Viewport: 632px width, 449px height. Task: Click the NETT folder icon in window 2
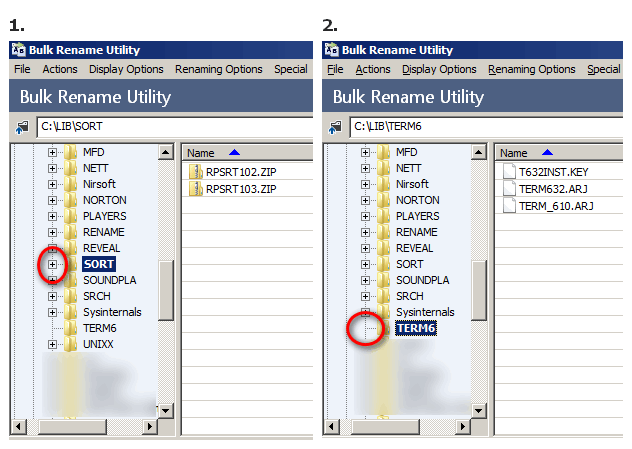pyautogui.click(x=384, y=168)
